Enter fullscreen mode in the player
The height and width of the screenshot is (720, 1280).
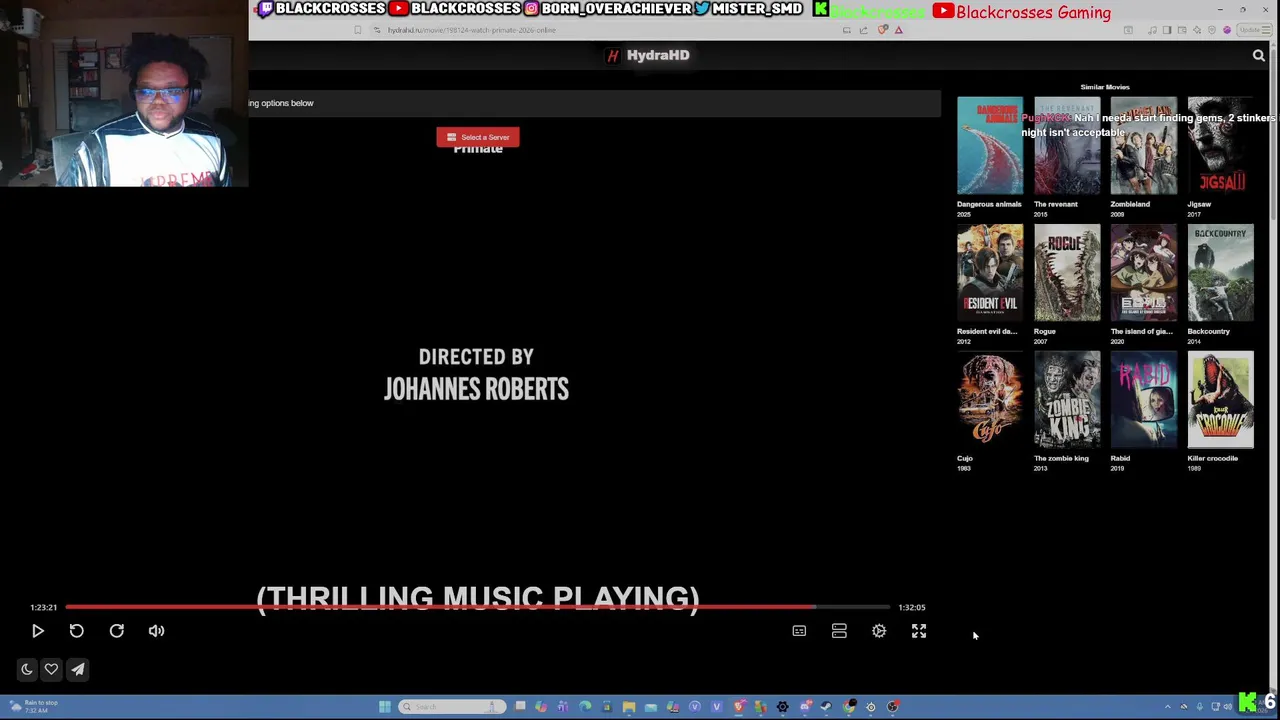click(919, 631)
